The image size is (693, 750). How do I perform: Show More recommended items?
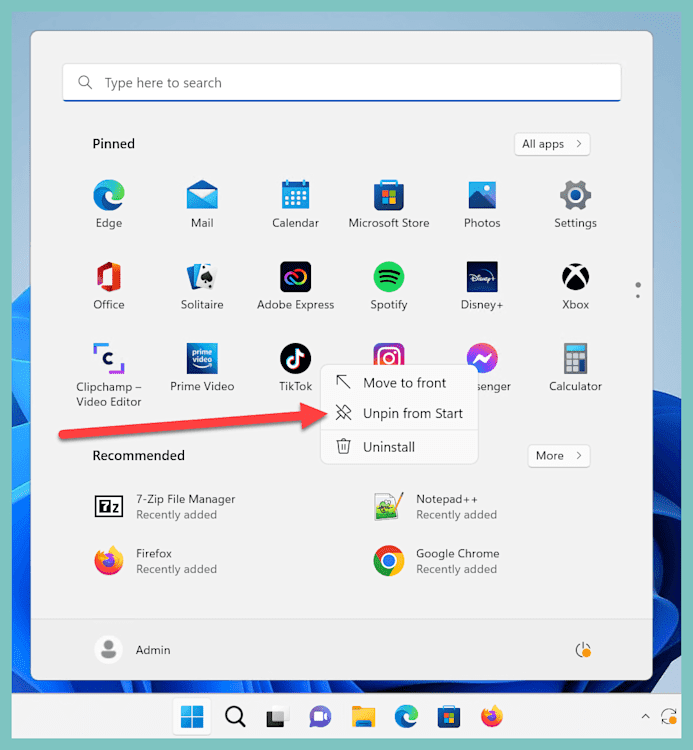click(559, 456)
